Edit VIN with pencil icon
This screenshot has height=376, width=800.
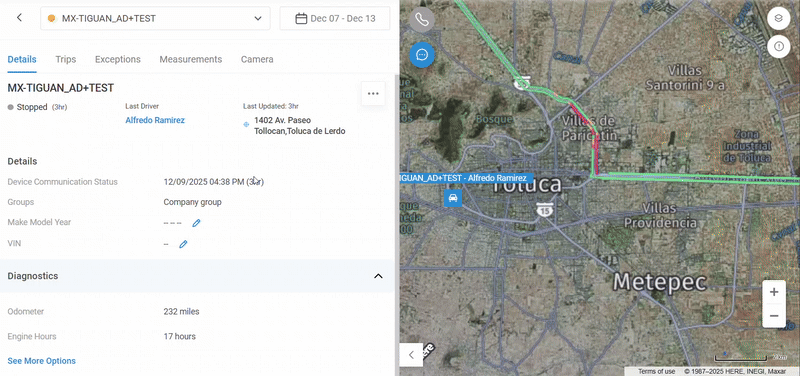(183, 244)
